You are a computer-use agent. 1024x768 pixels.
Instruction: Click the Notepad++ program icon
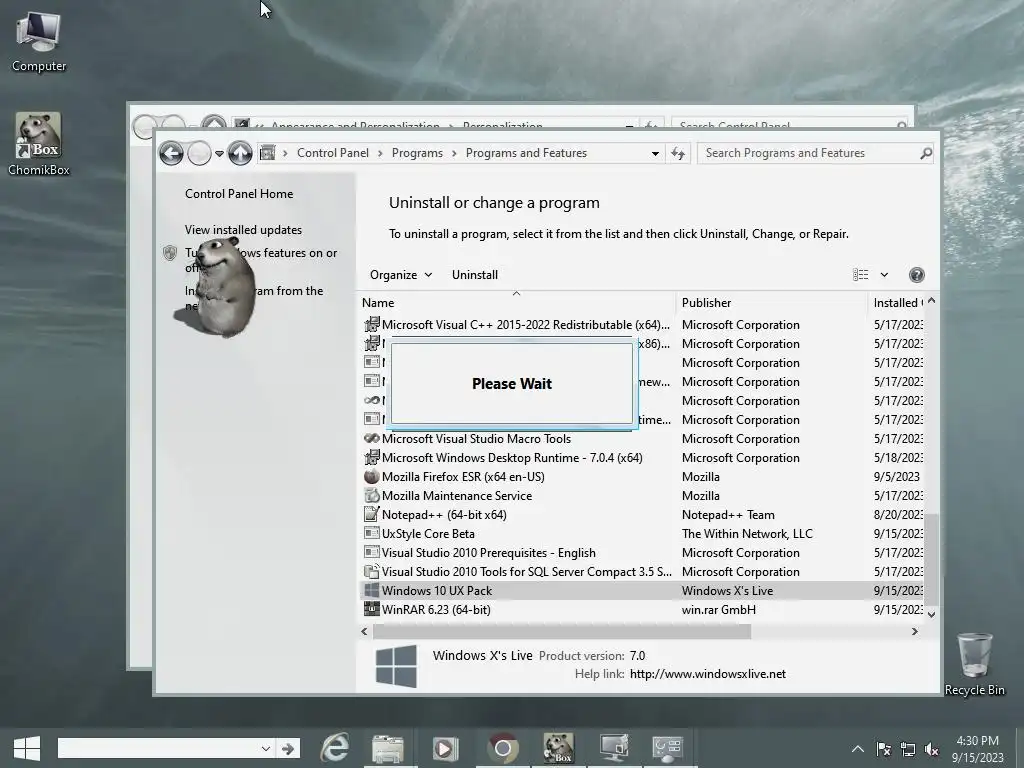[372, 515]
